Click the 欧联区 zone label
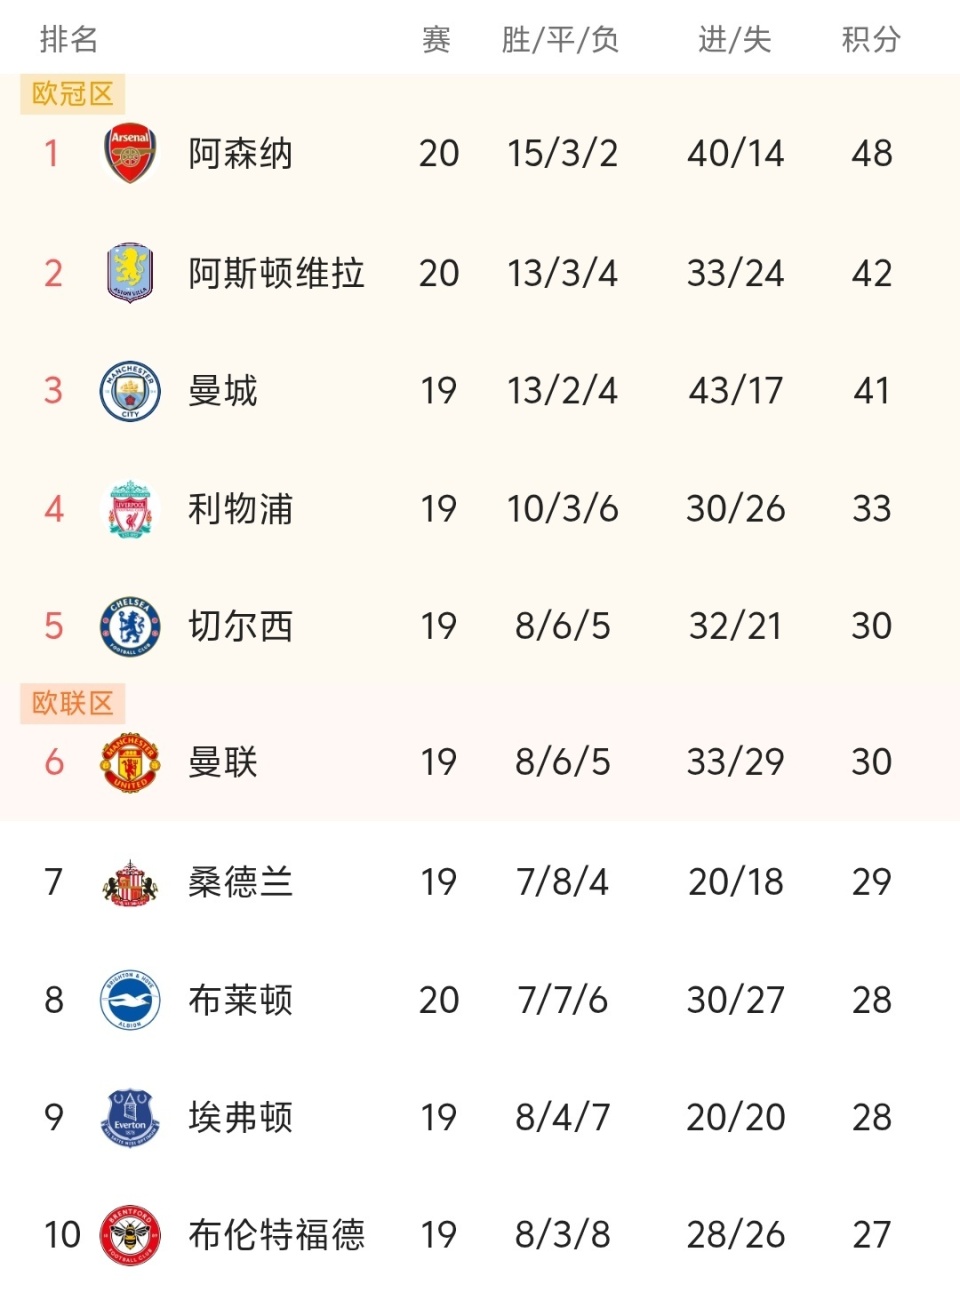The width and height of the screenshot is (960, 1300). [72, 703]
